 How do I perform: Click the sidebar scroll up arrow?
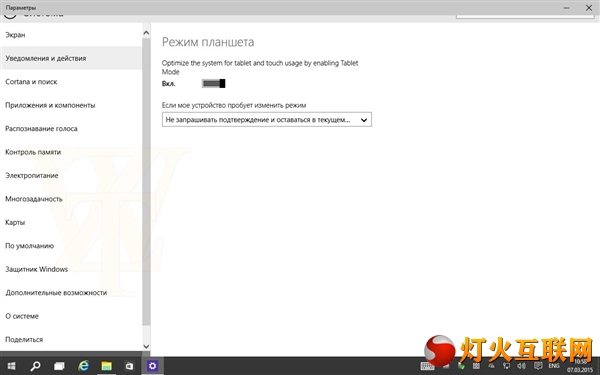pos(146,33)
